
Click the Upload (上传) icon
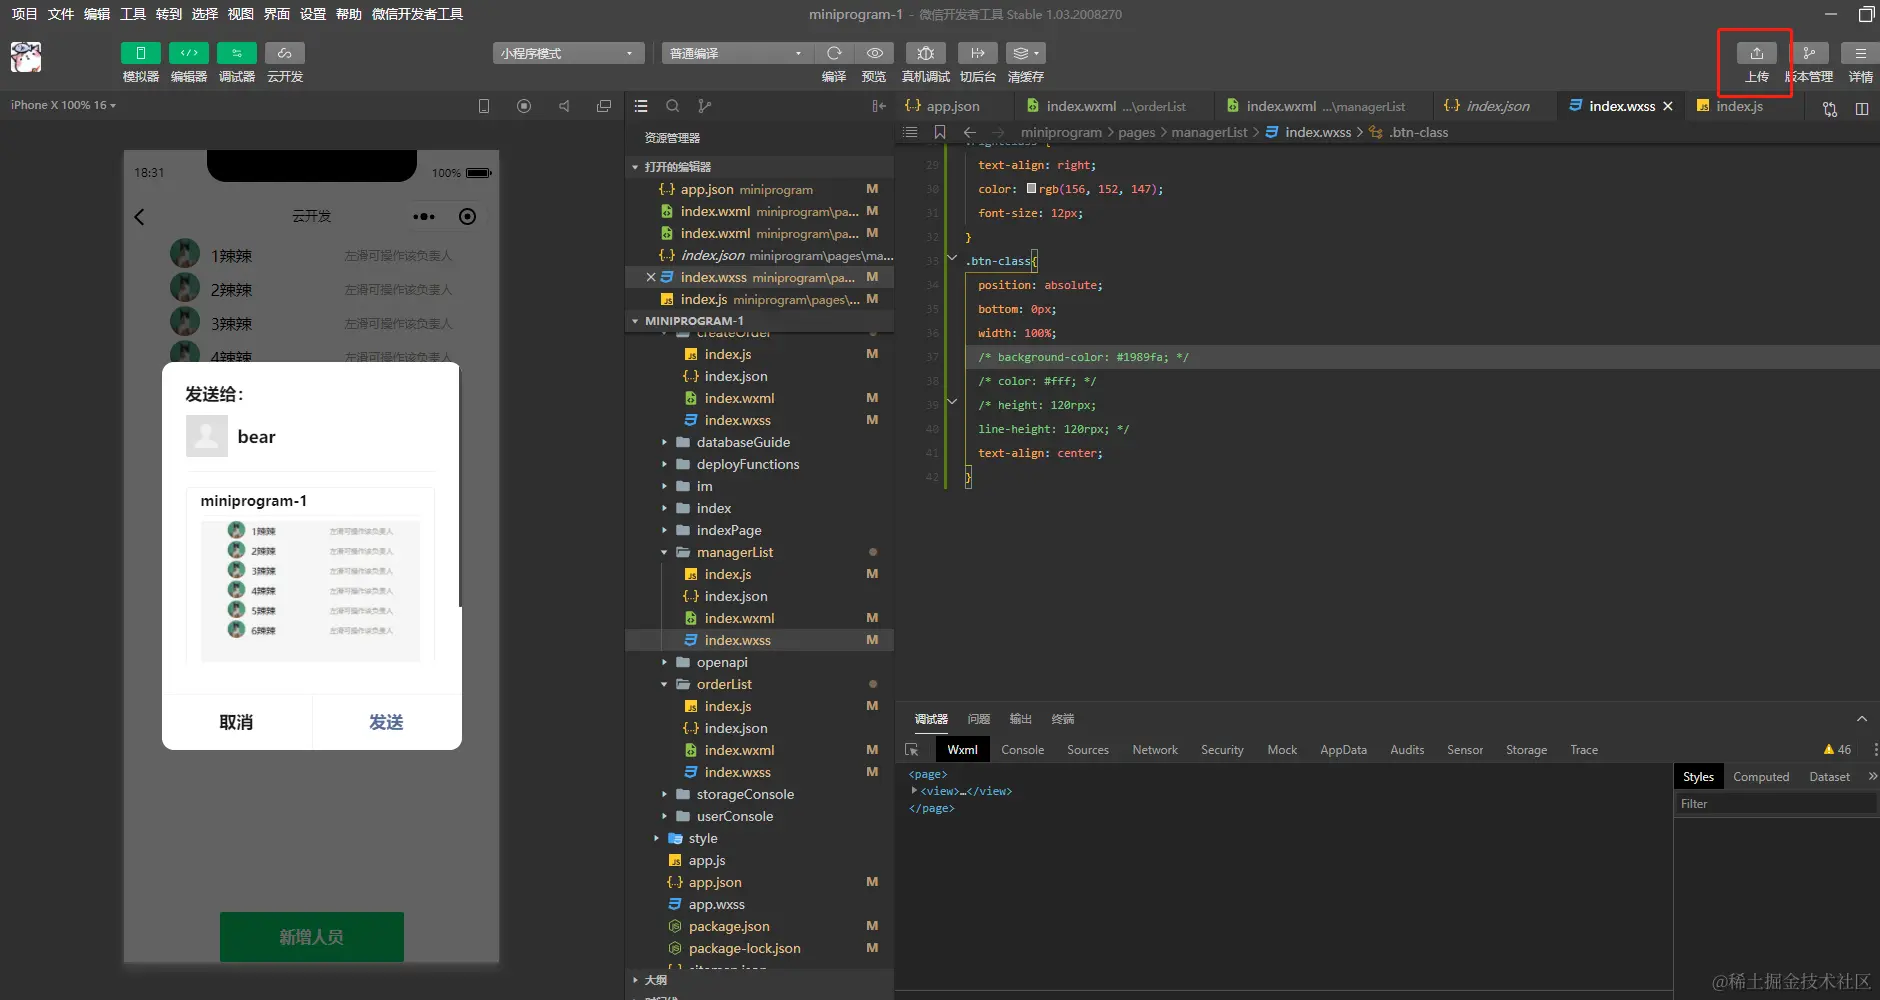click(1756, 54)
